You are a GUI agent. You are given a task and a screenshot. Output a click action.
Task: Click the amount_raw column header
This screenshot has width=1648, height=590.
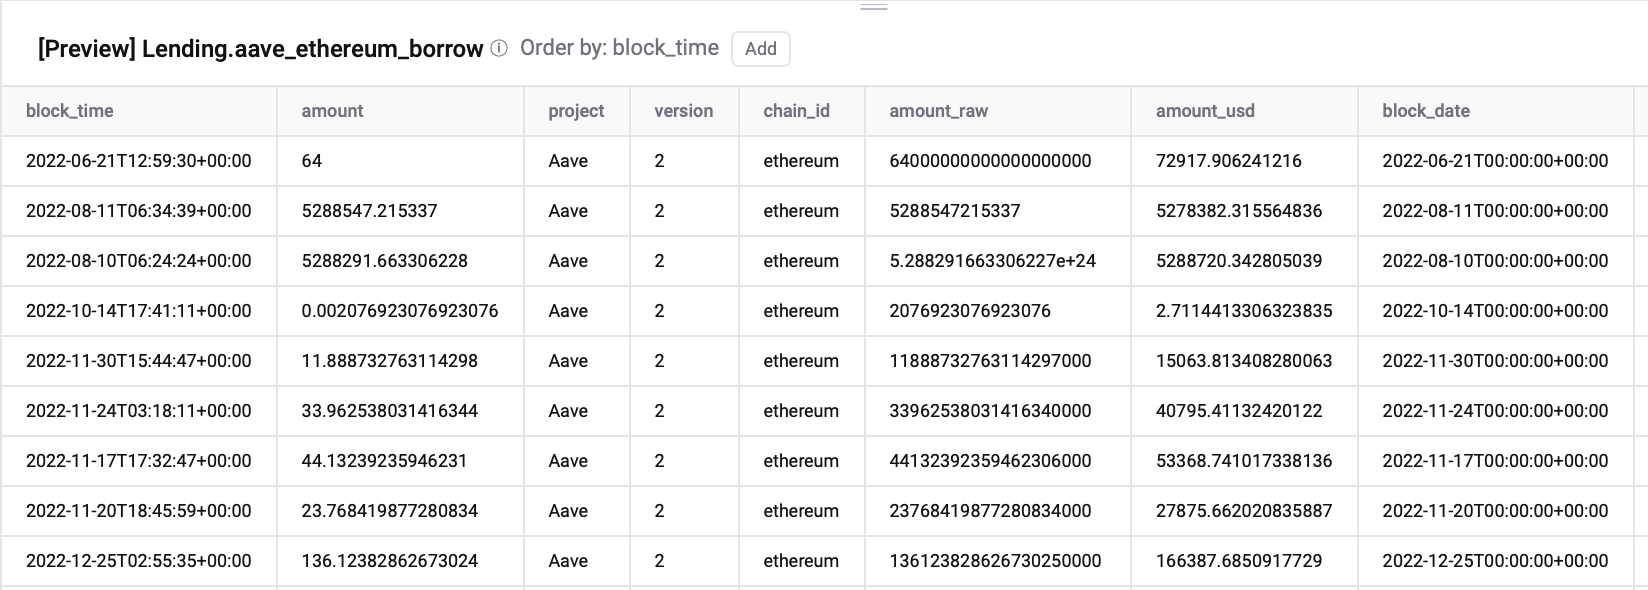coord(938,111)
